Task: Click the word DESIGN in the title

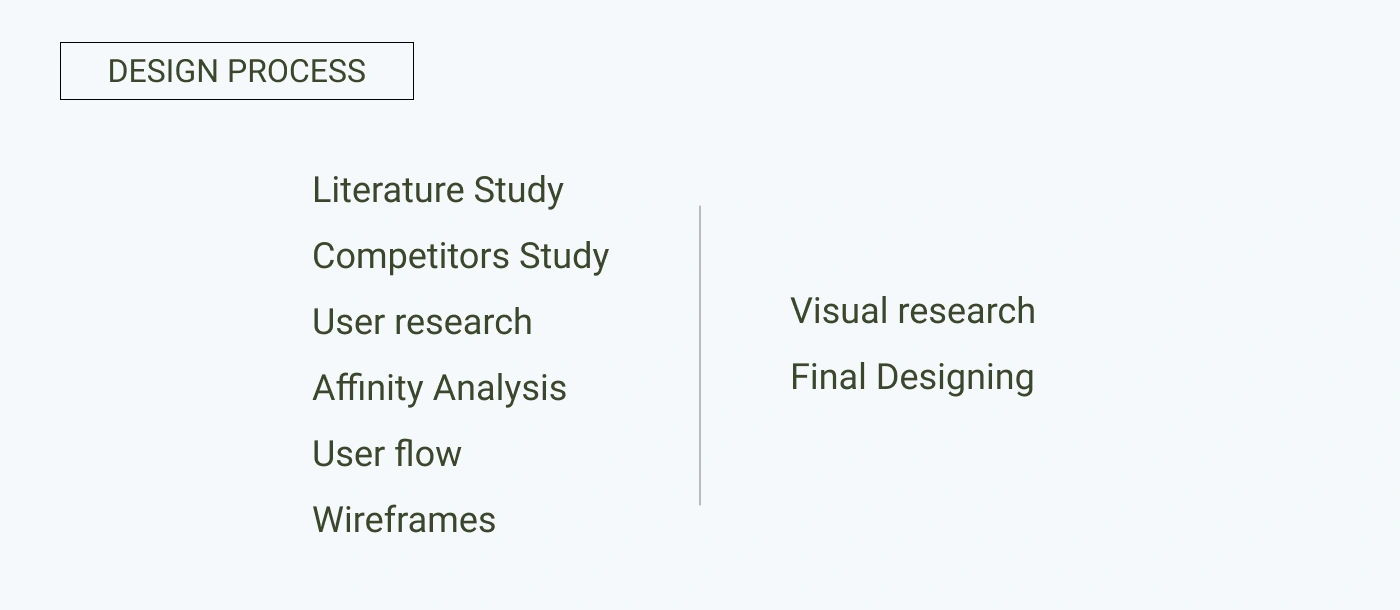Action: click(162, 72)
